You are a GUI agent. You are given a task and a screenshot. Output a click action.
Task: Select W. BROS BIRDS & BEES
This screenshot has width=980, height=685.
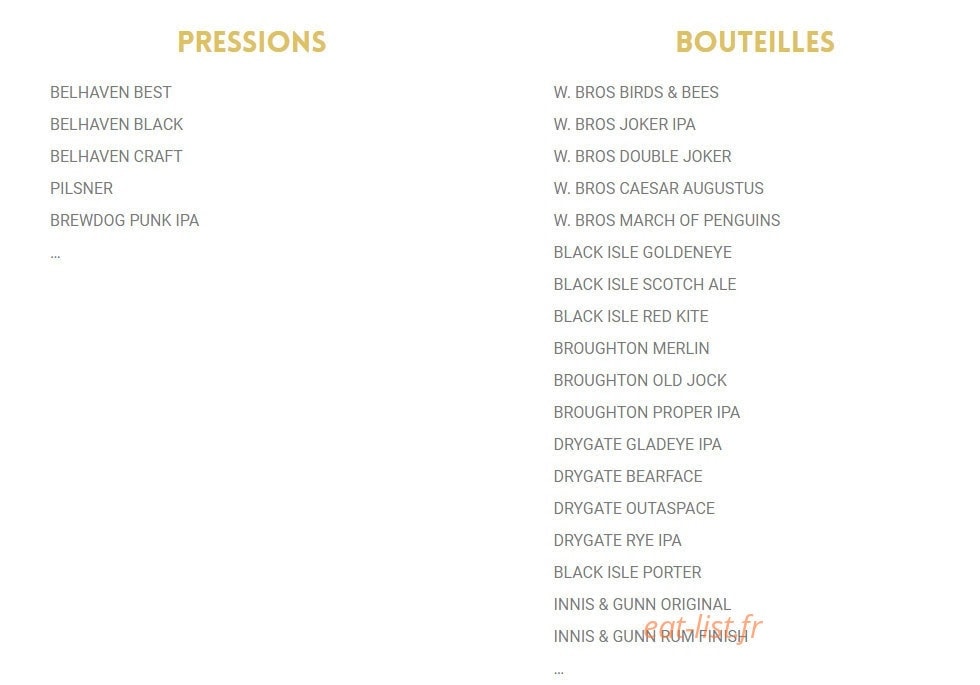[636, 92]
